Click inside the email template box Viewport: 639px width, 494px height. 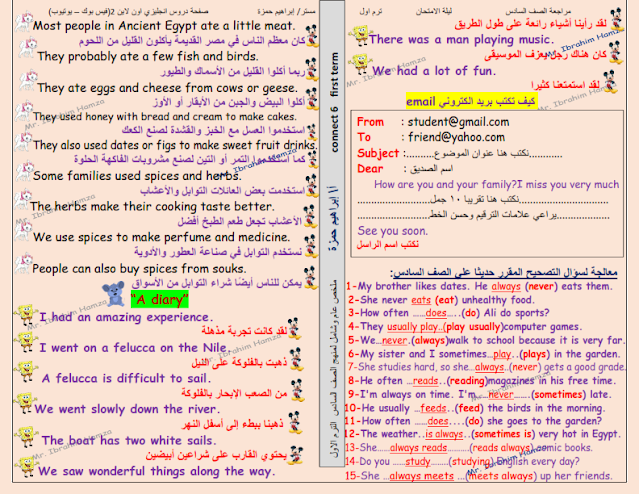[x=487, y=183]
